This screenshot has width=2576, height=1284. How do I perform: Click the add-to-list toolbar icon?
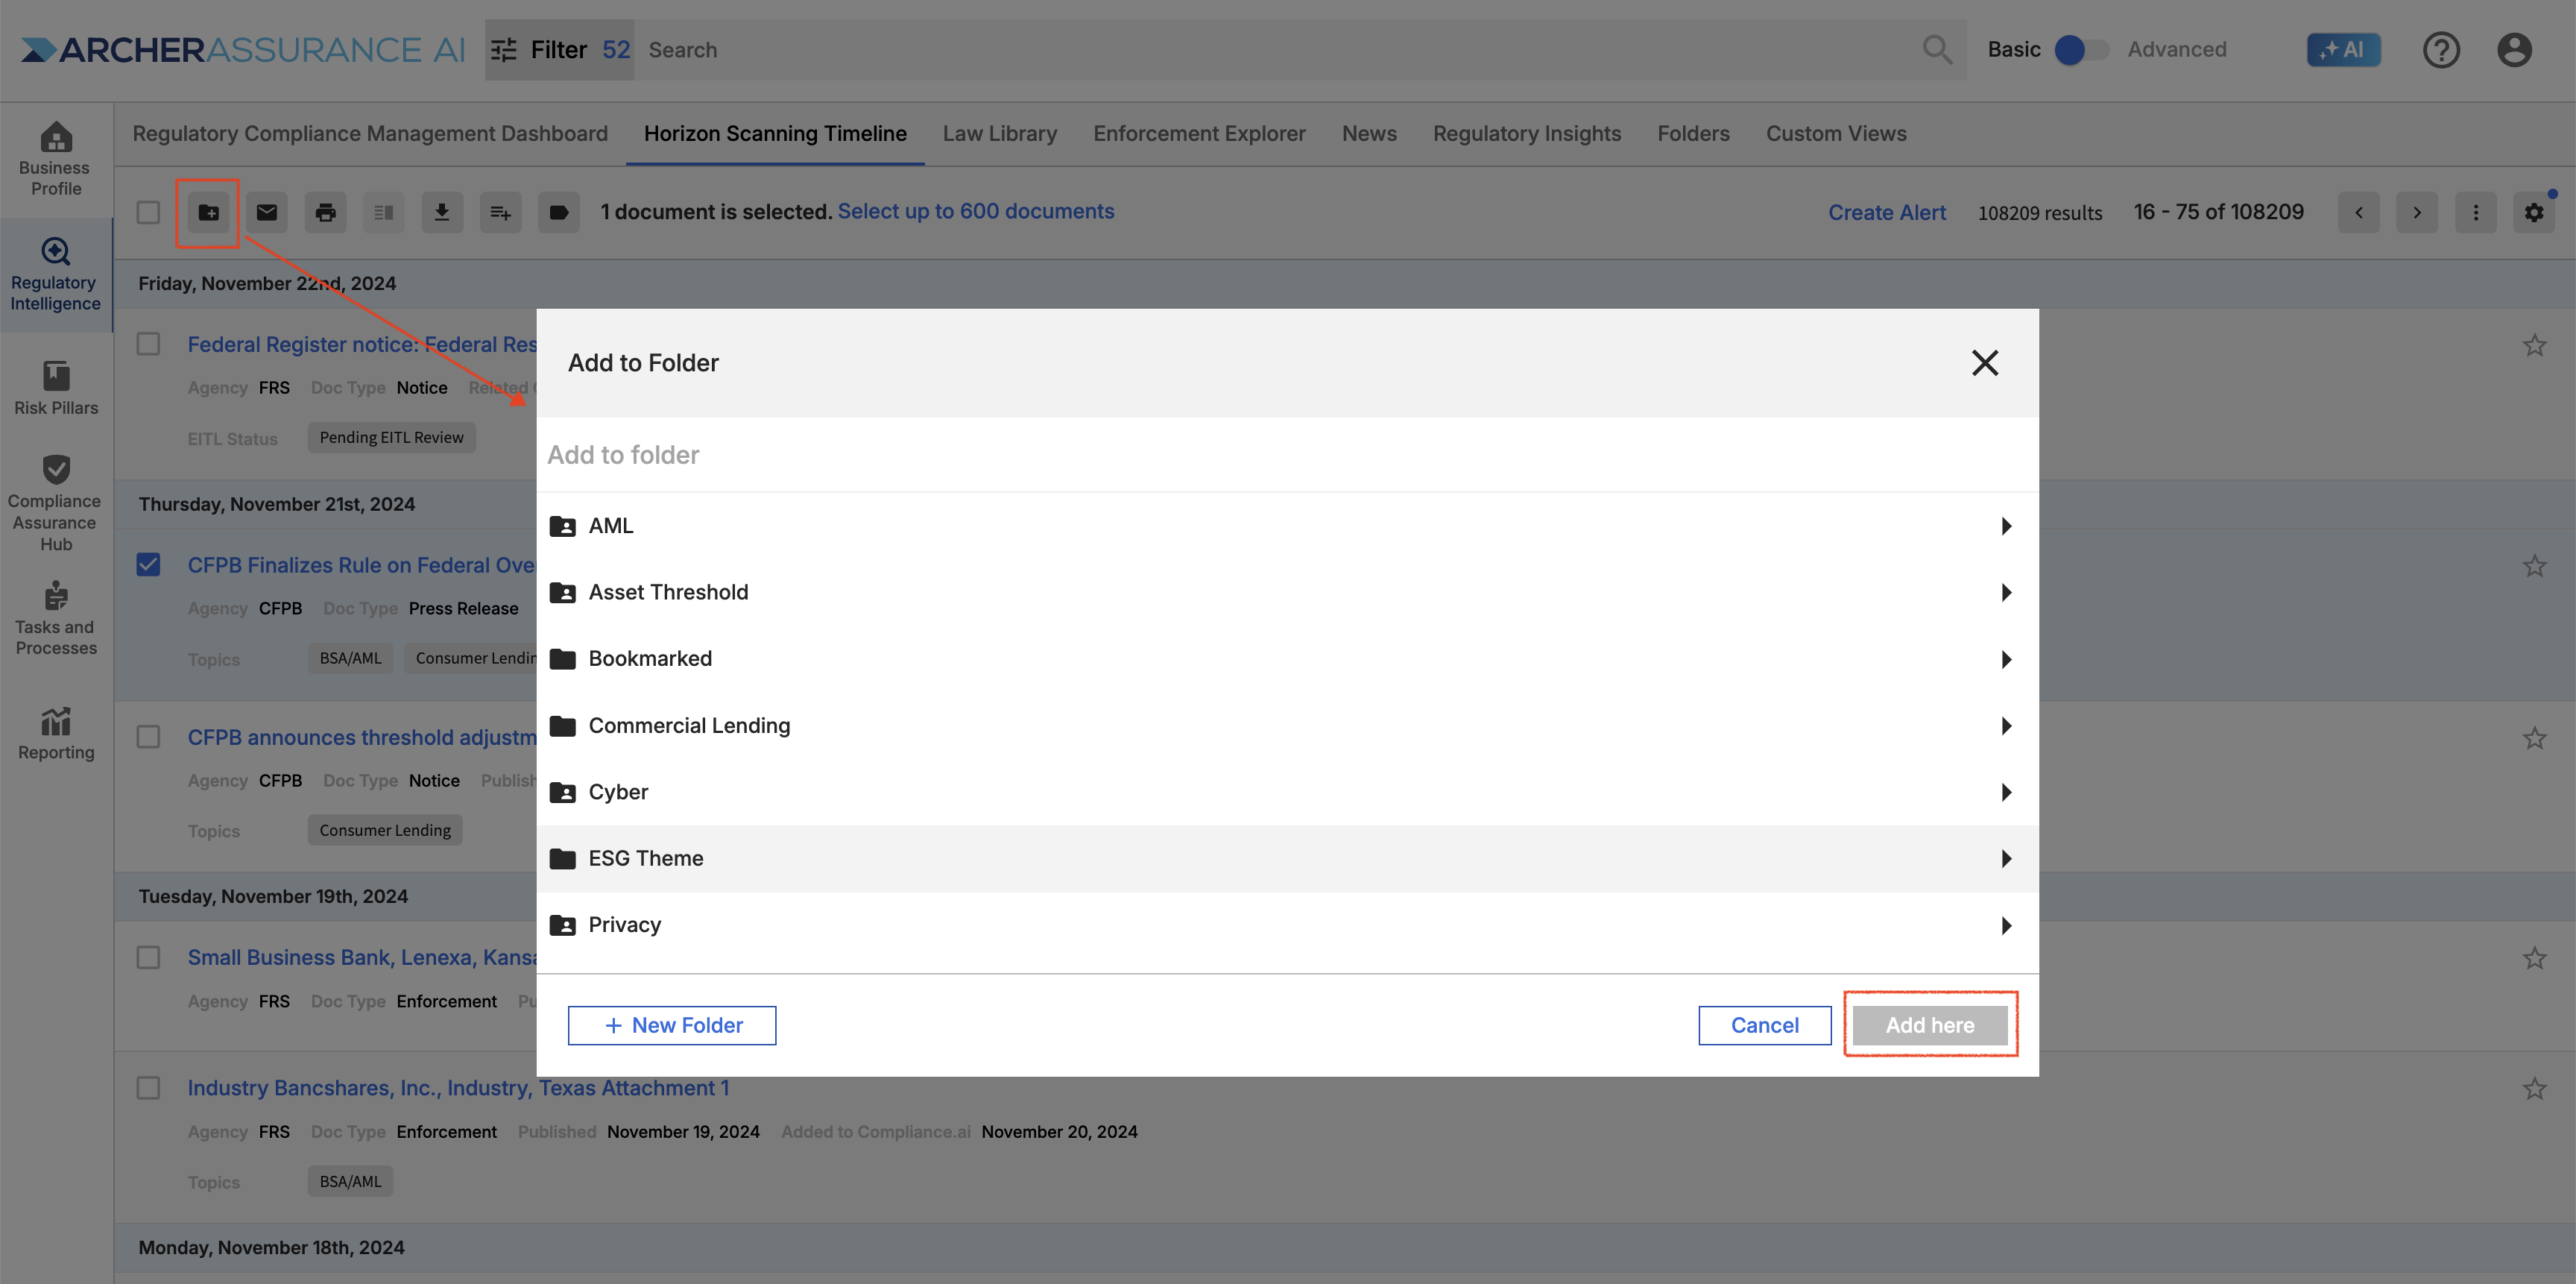click(x=500, y=212)
